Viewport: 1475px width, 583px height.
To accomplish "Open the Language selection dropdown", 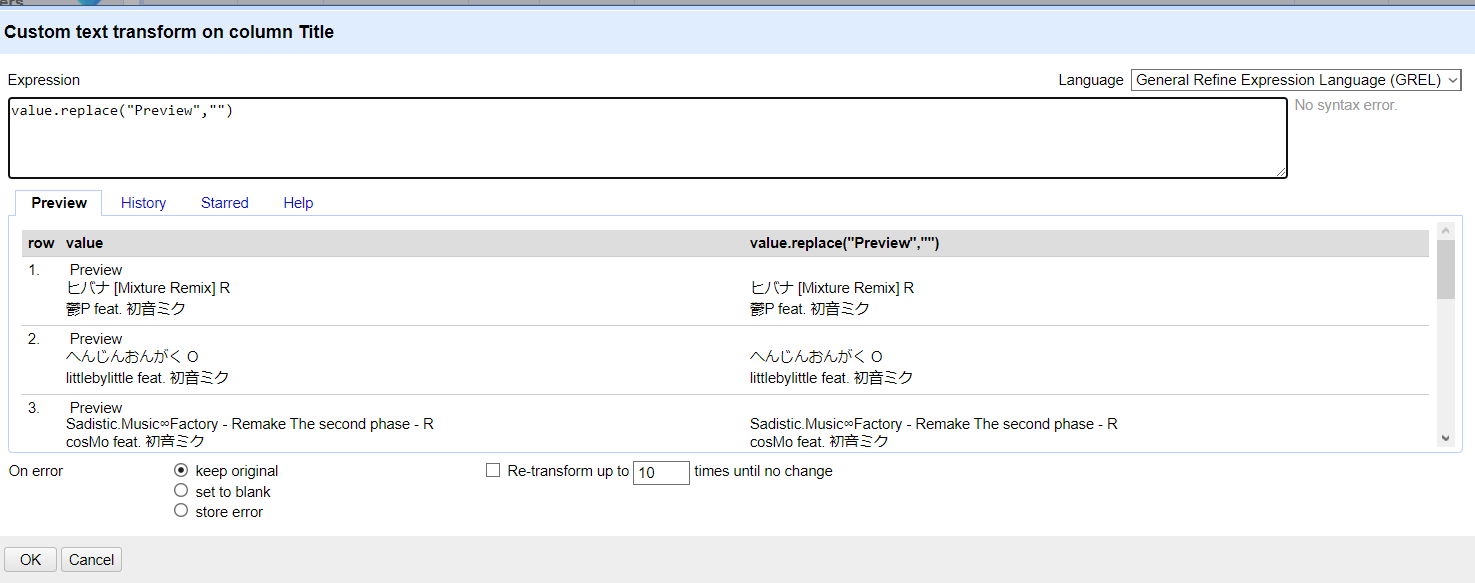I will pos(1295,79).
